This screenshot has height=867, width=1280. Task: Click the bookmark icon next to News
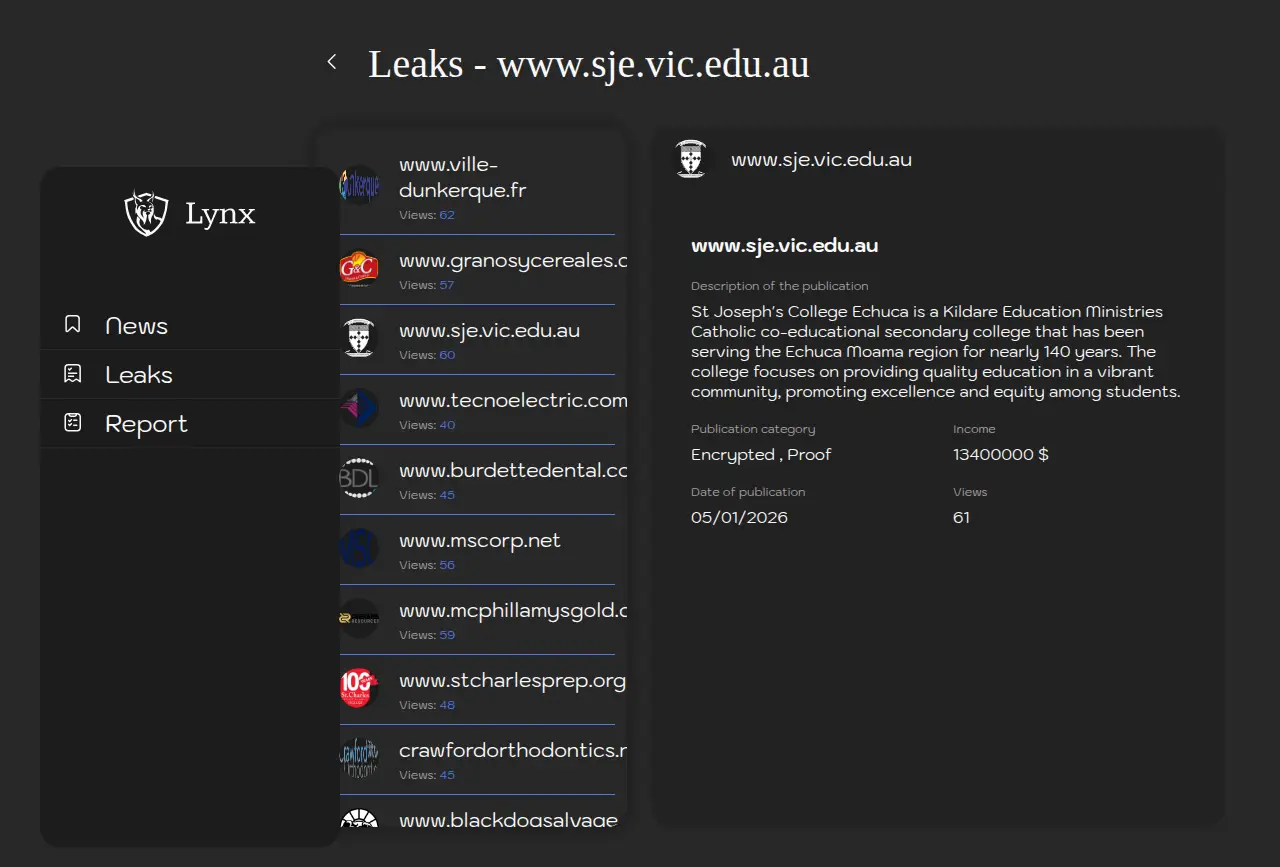pyautogui.click(x=72, y=324)
